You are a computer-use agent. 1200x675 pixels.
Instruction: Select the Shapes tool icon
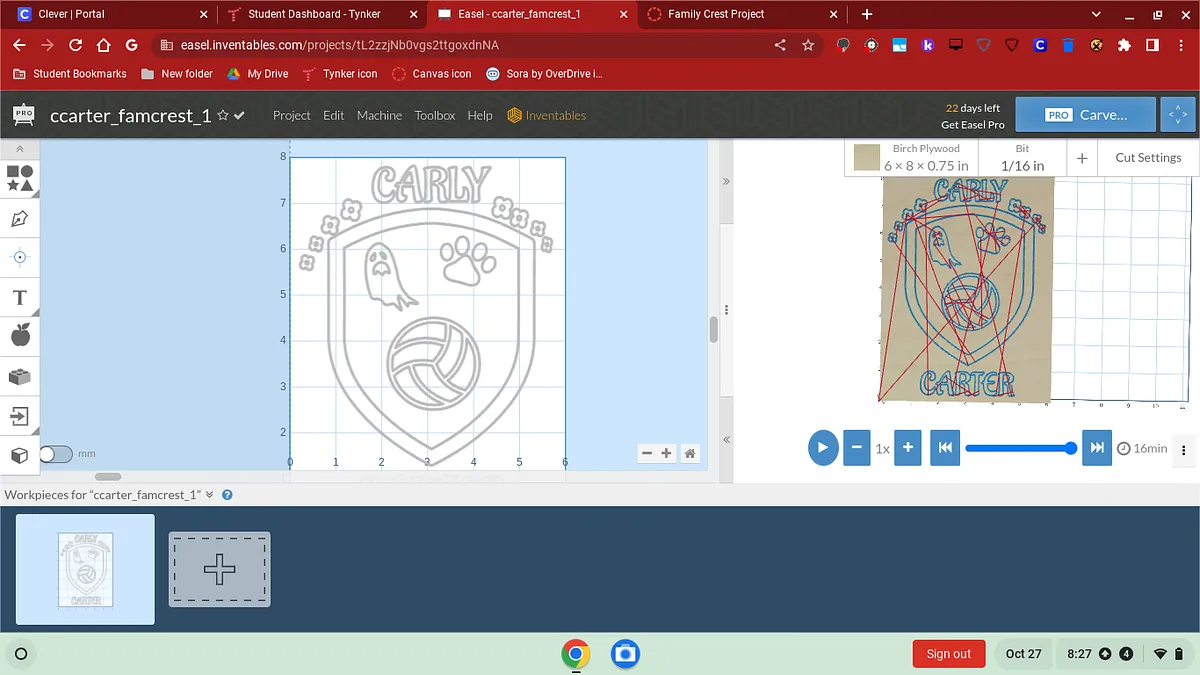pos(20,178)
